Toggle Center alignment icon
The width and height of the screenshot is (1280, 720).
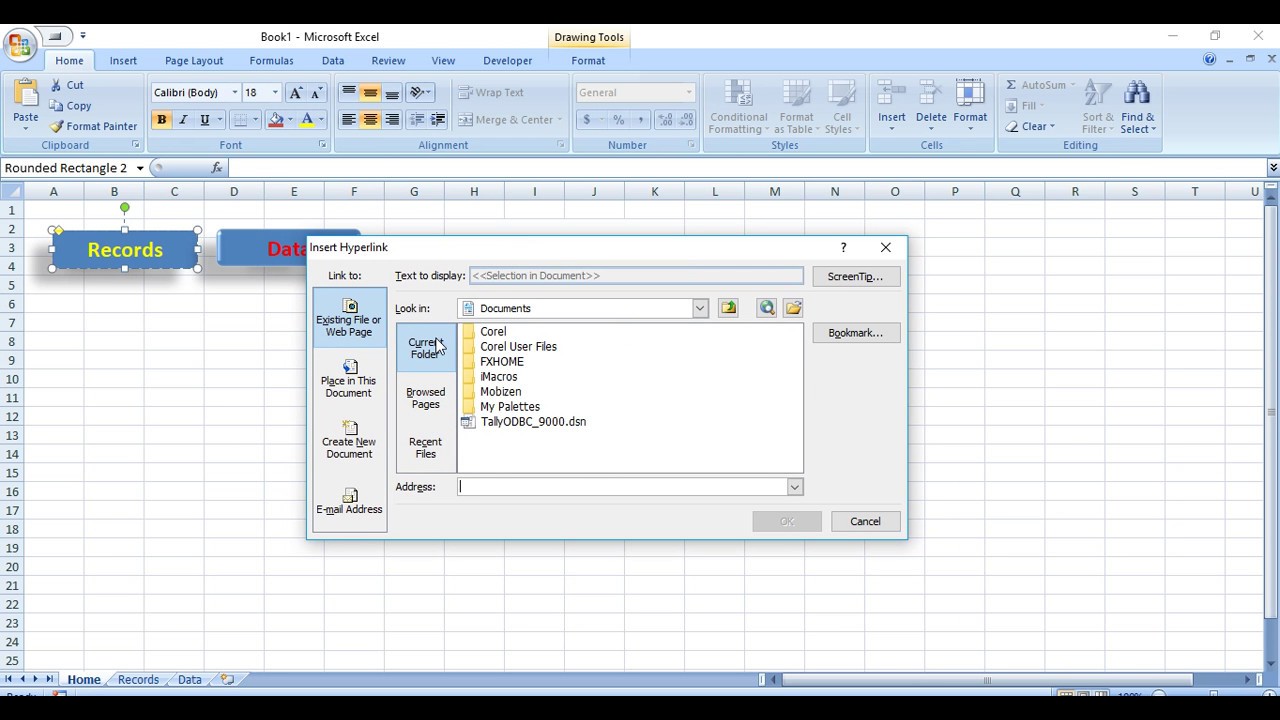point(370,120)
